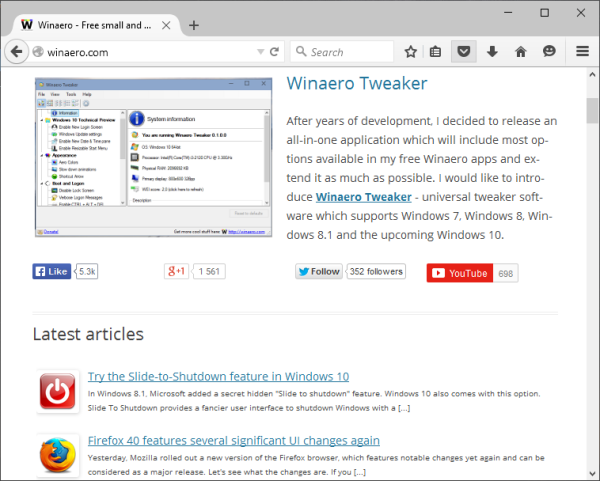Minimize the Firefox window
The height and width of the screenshot is (481, 600).
(508, 13)
